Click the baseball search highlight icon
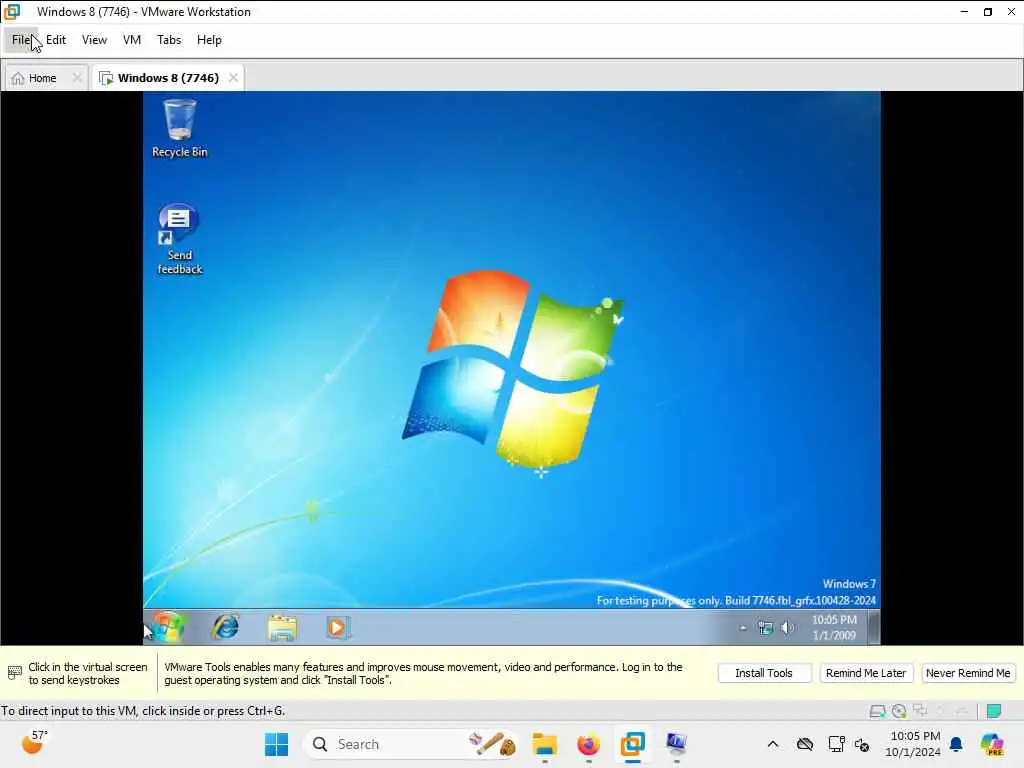 [492, 744]
